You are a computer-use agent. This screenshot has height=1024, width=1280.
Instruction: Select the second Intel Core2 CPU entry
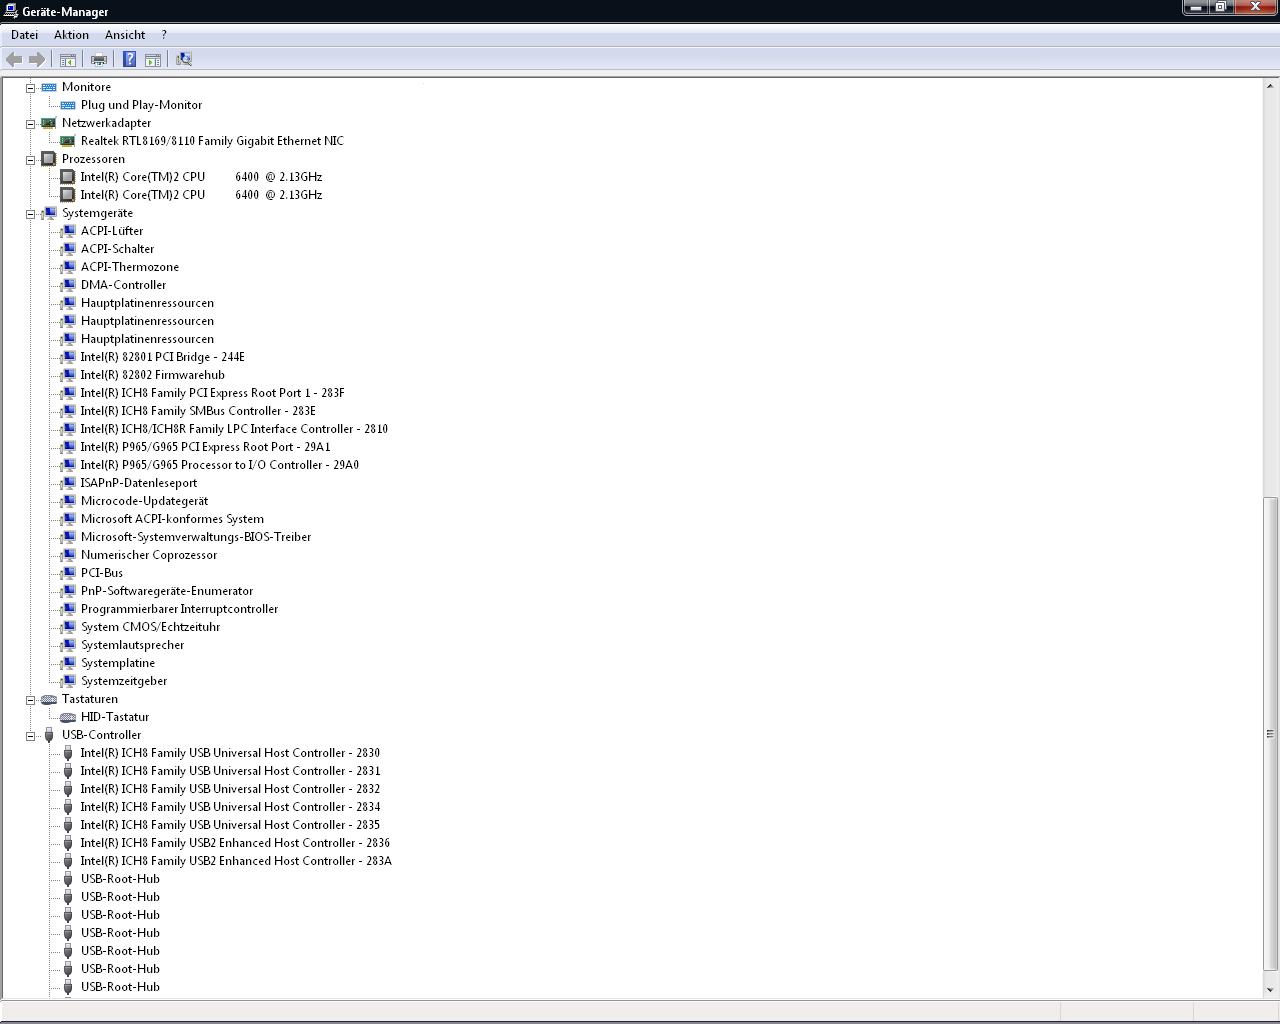pyautogui.click(x=201, y=195)
